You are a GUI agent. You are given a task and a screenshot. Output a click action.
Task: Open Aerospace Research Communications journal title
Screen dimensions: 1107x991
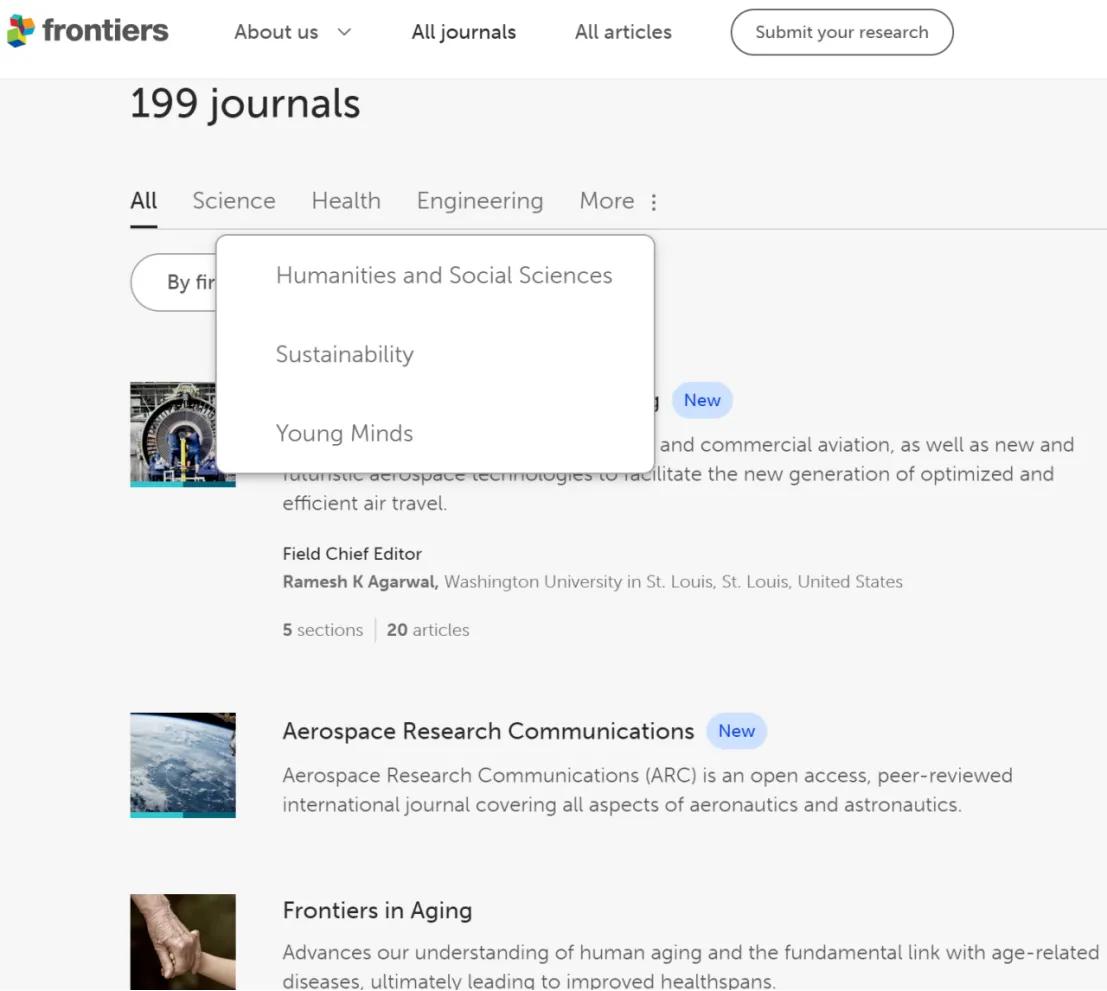tap(488, 731)
